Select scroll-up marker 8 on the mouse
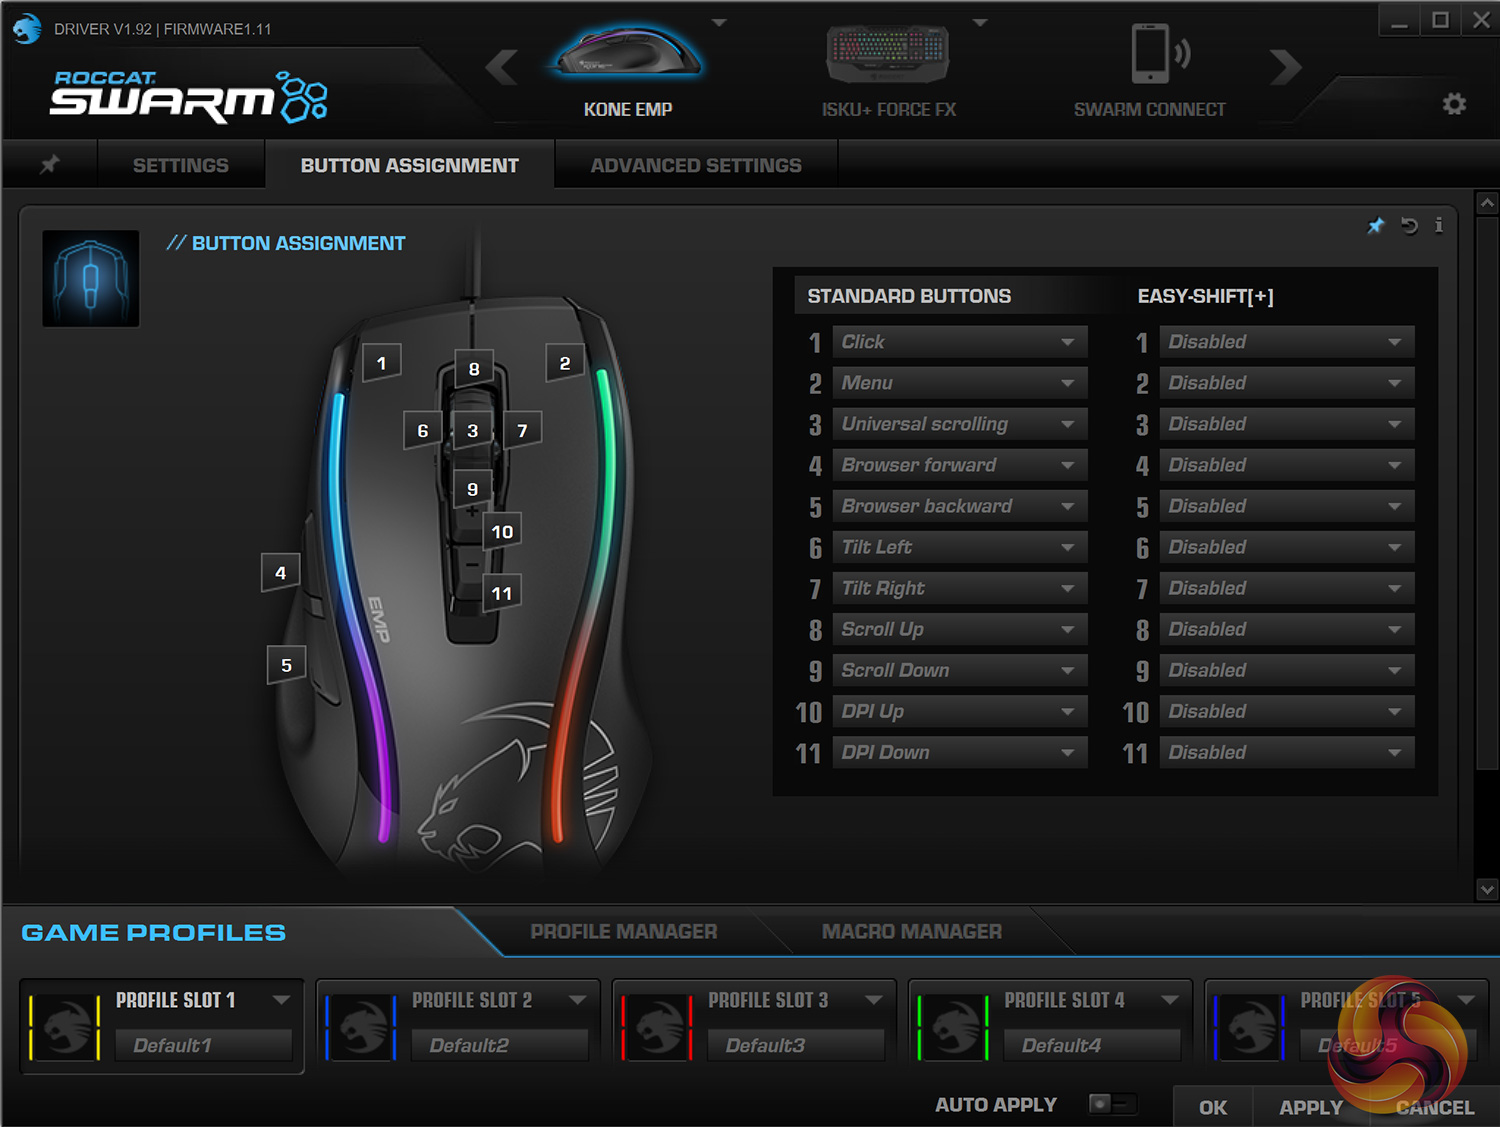The image size is (1500, 1127). coord(474,369)
